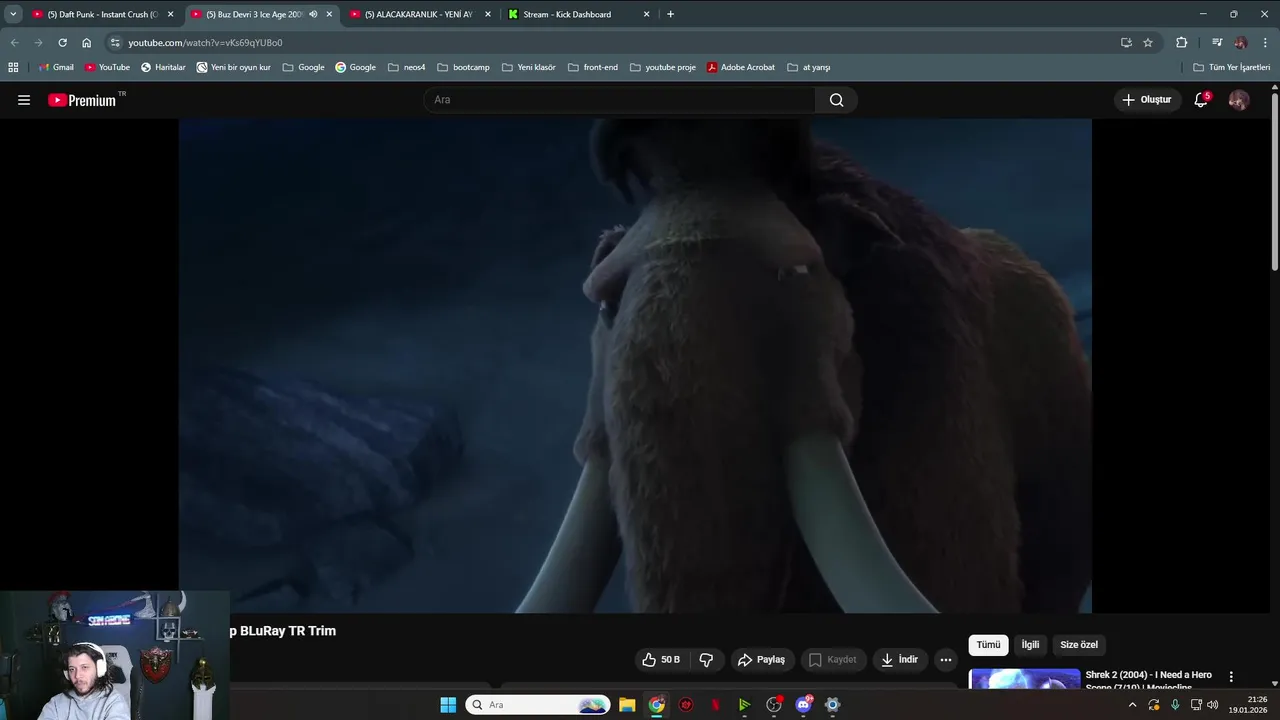Click the Paylaş share button

click(761, 660)
